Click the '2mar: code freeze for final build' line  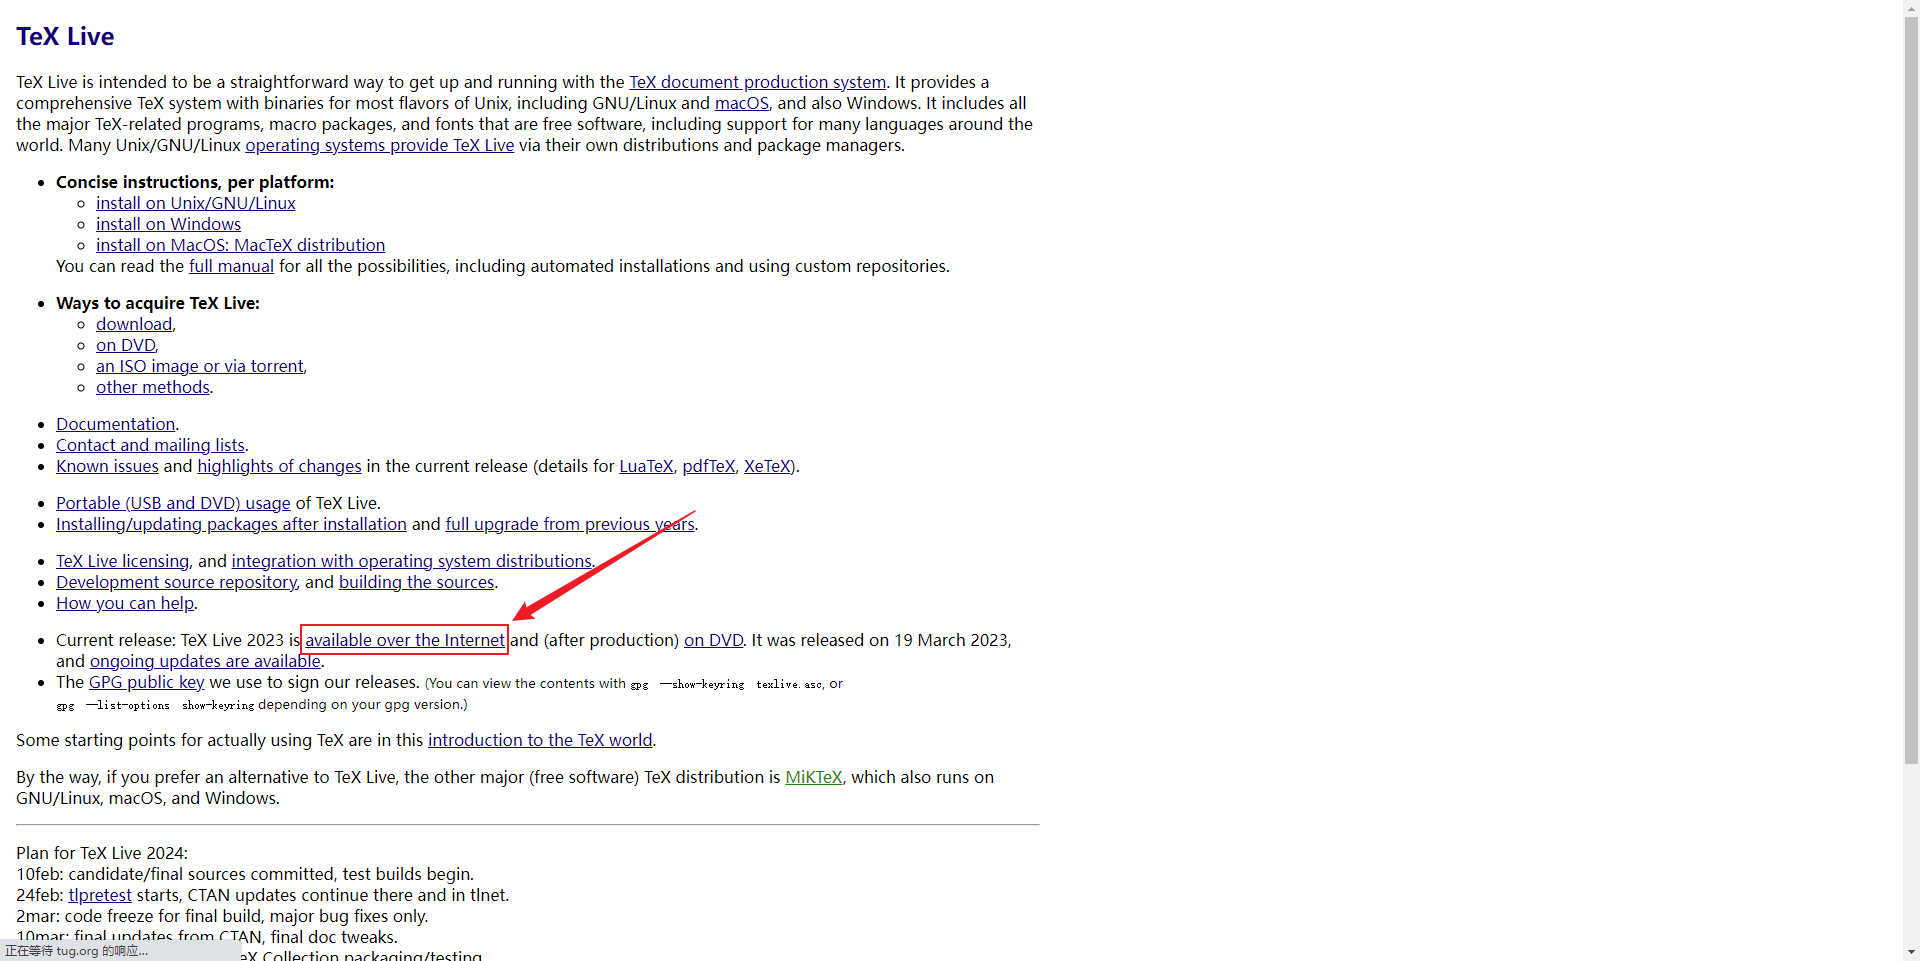(222, 916)
